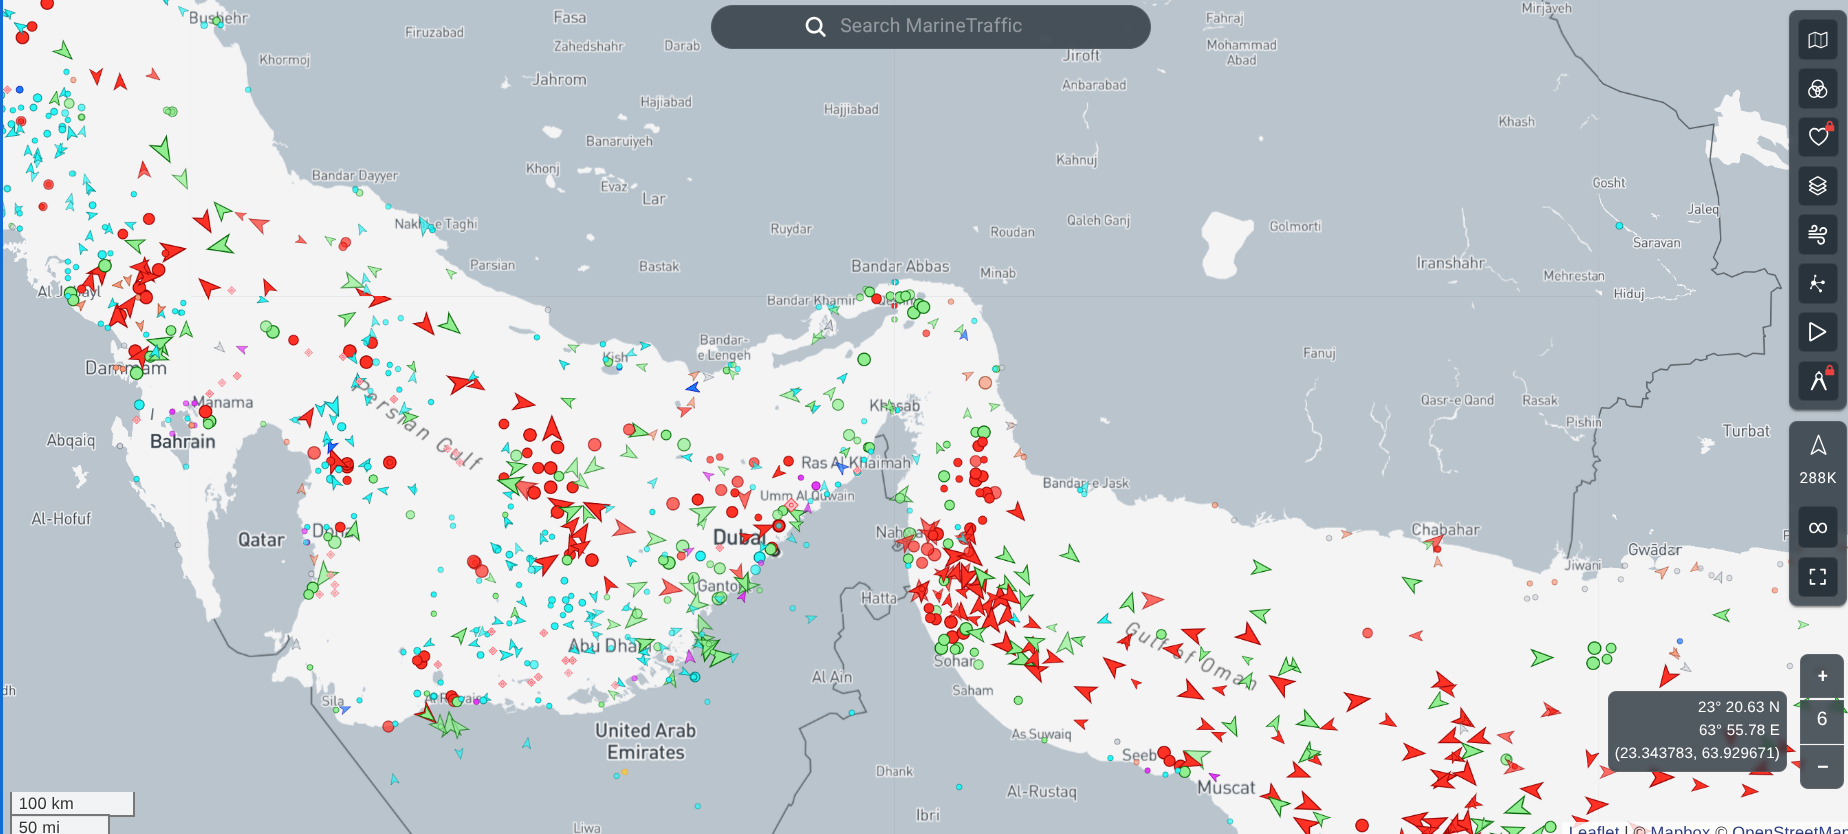Viewport: 1848px width, 834px height.
Task: Click the 100 km scale bar
Action: click(72, 803)
